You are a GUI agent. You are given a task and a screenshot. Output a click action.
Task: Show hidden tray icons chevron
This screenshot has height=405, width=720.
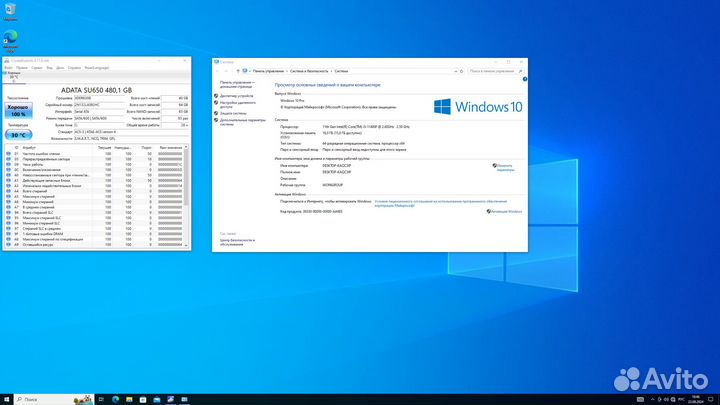click(652, 399)
